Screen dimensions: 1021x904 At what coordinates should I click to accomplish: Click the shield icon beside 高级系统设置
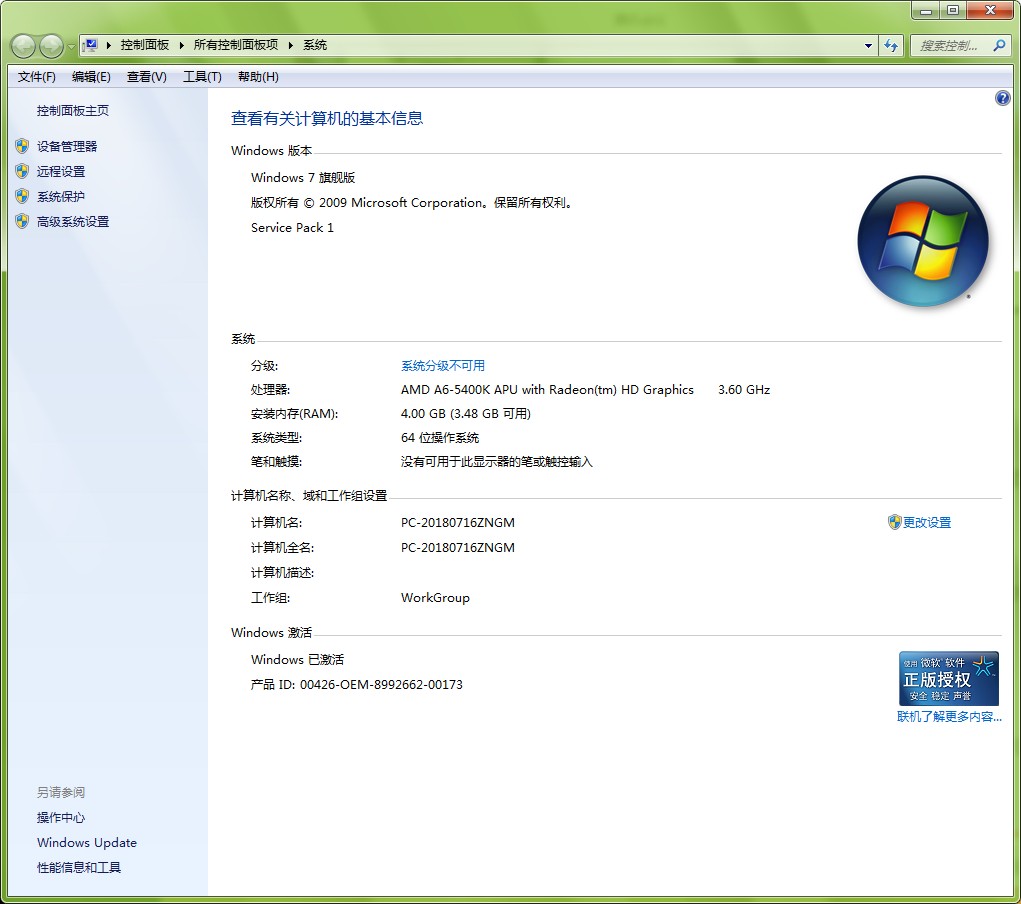pyautogui.click(x=22, y=221)
